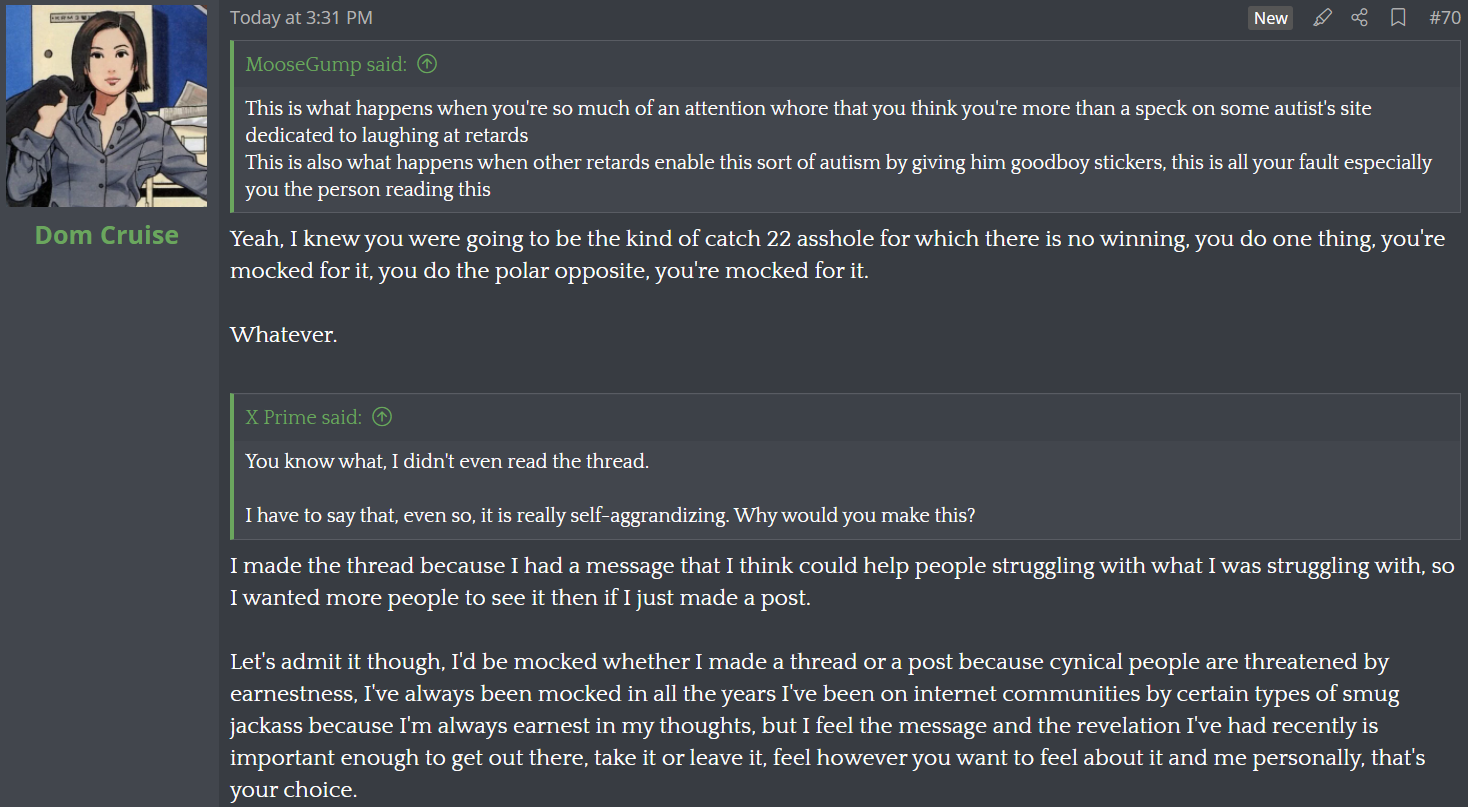
Task: Bookmark post #70
Action: tap(1398, 18)
